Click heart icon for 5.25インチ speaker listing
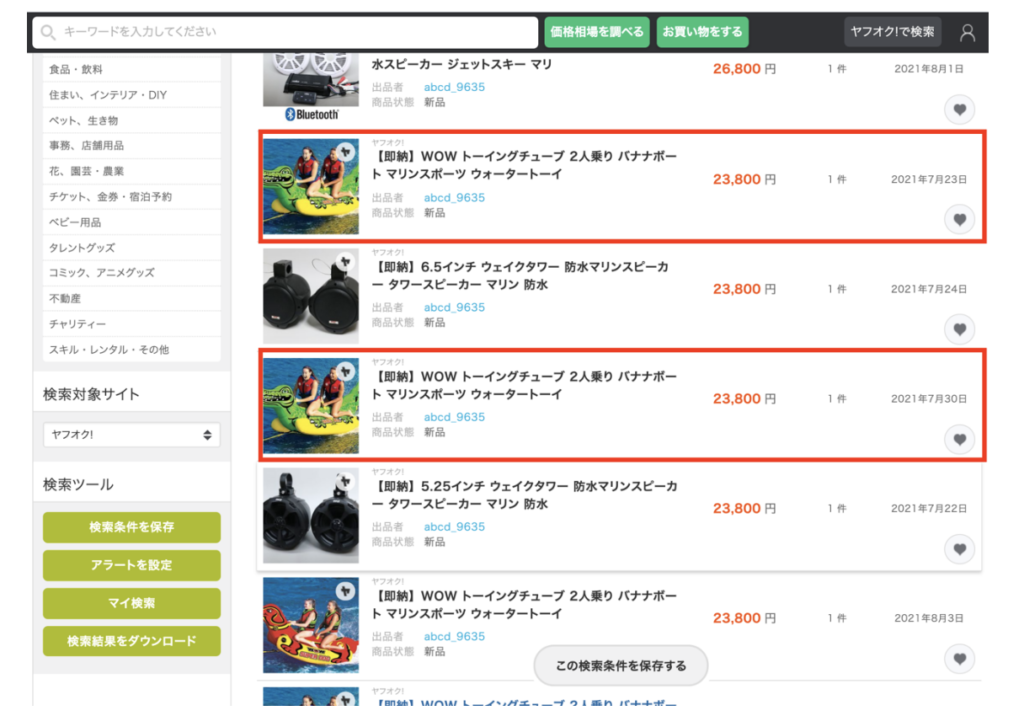The width and height of the screenshot is (1024, 716). click(959, 549)
